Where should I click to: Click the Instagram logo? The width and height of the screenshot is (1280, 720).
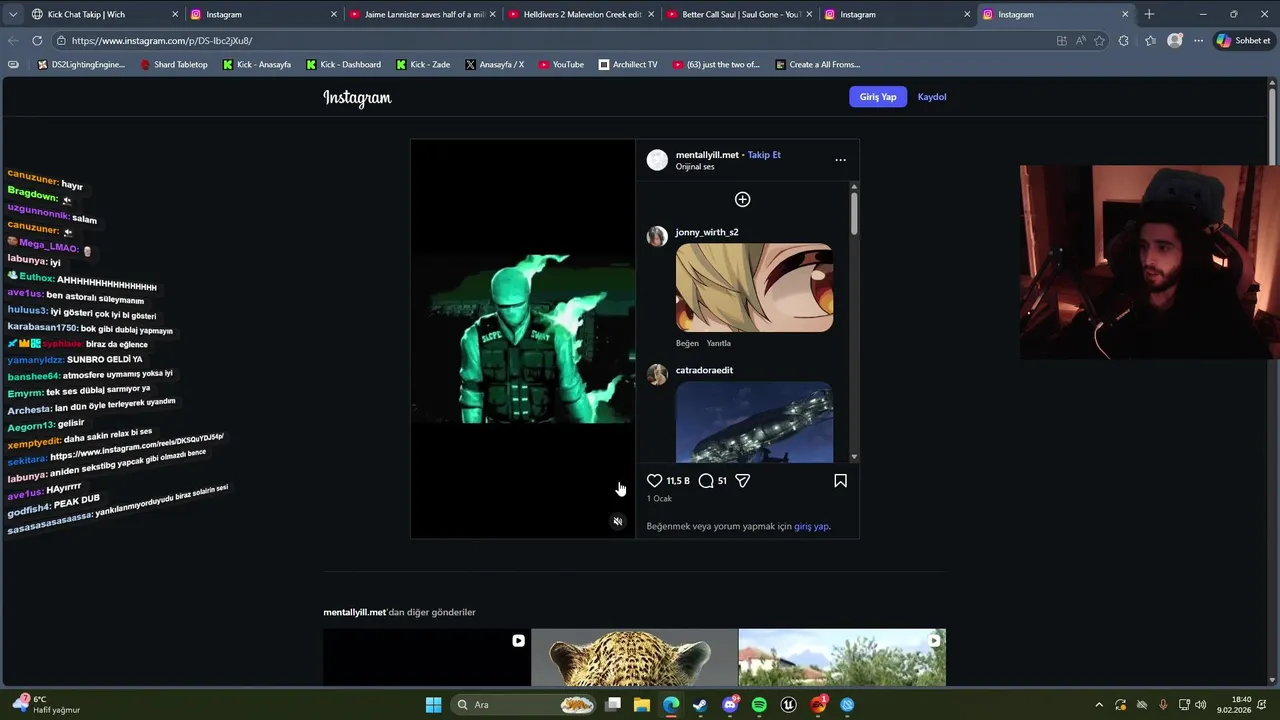[x=357, y=97]
